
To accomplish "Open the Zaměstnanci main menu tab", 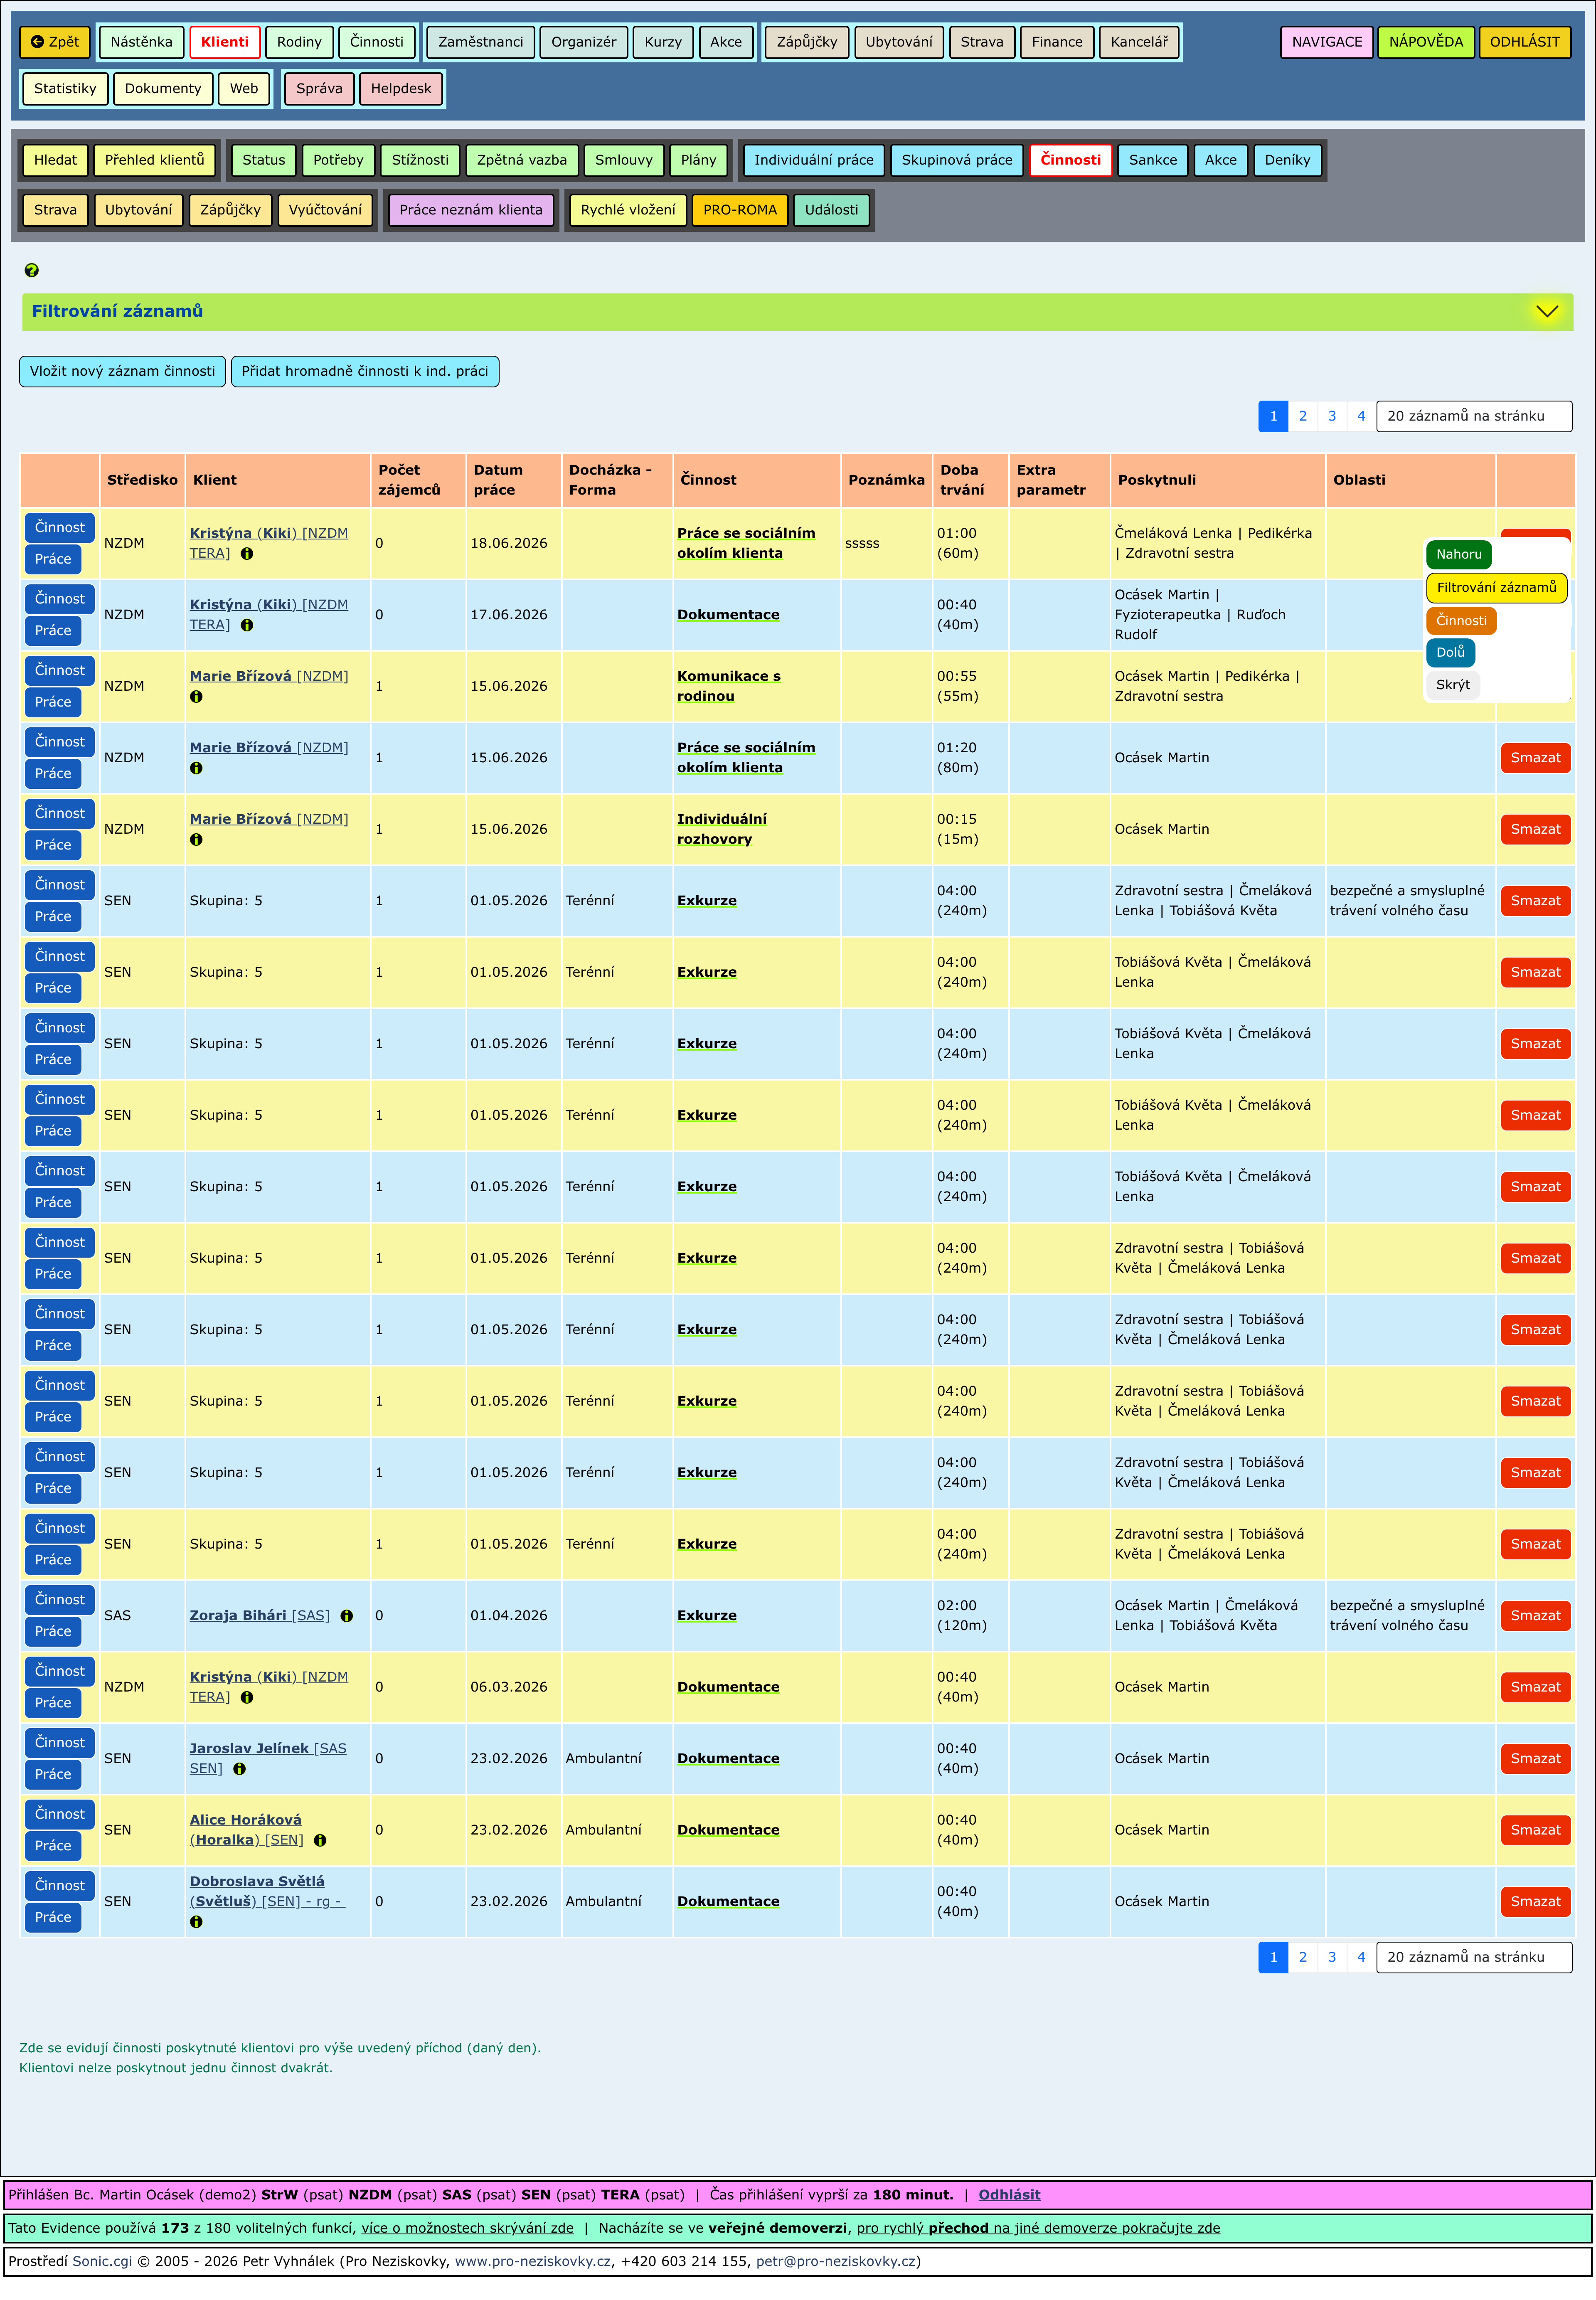I will (480, 42).
